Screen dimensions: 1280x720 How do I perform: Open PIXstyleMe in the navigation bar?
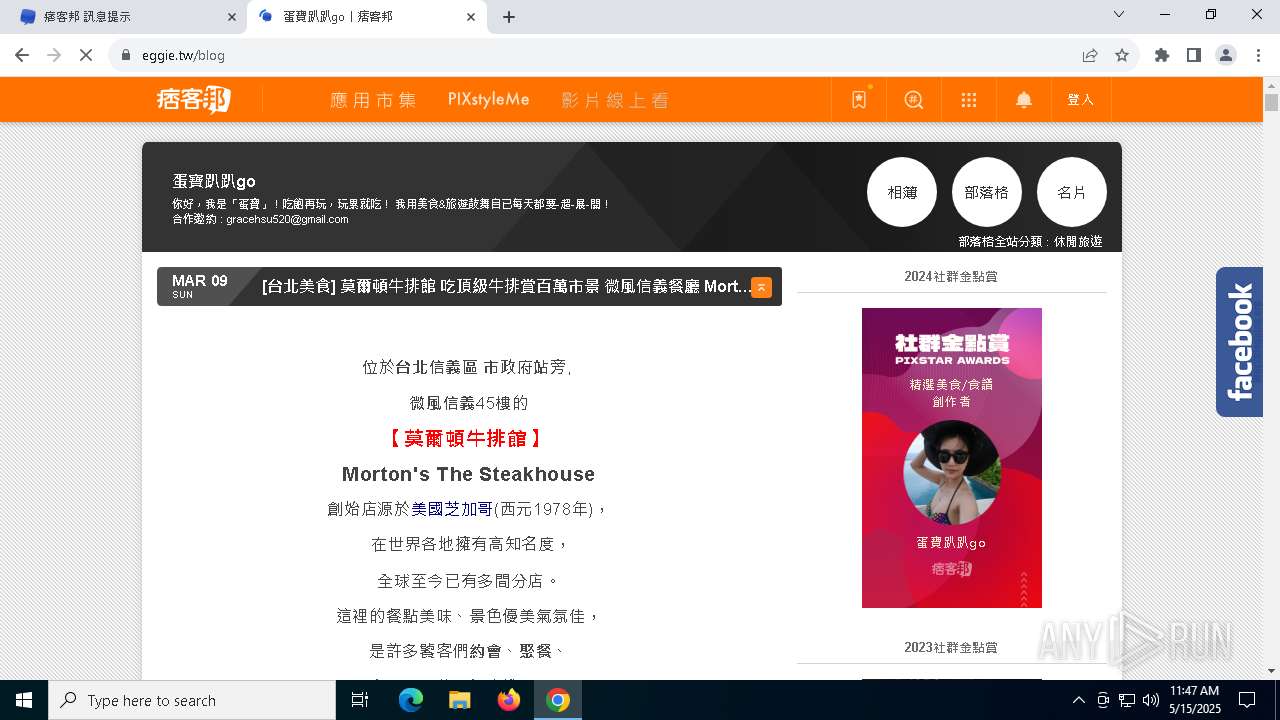488,100
